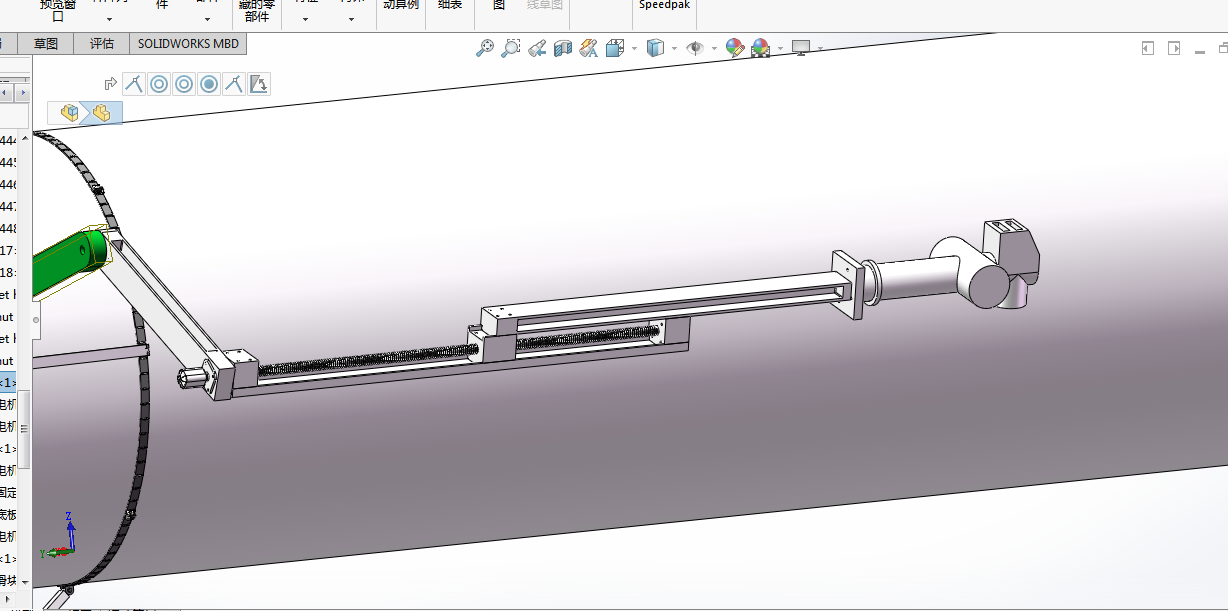Click the Zoom to Fit icon

485,48
